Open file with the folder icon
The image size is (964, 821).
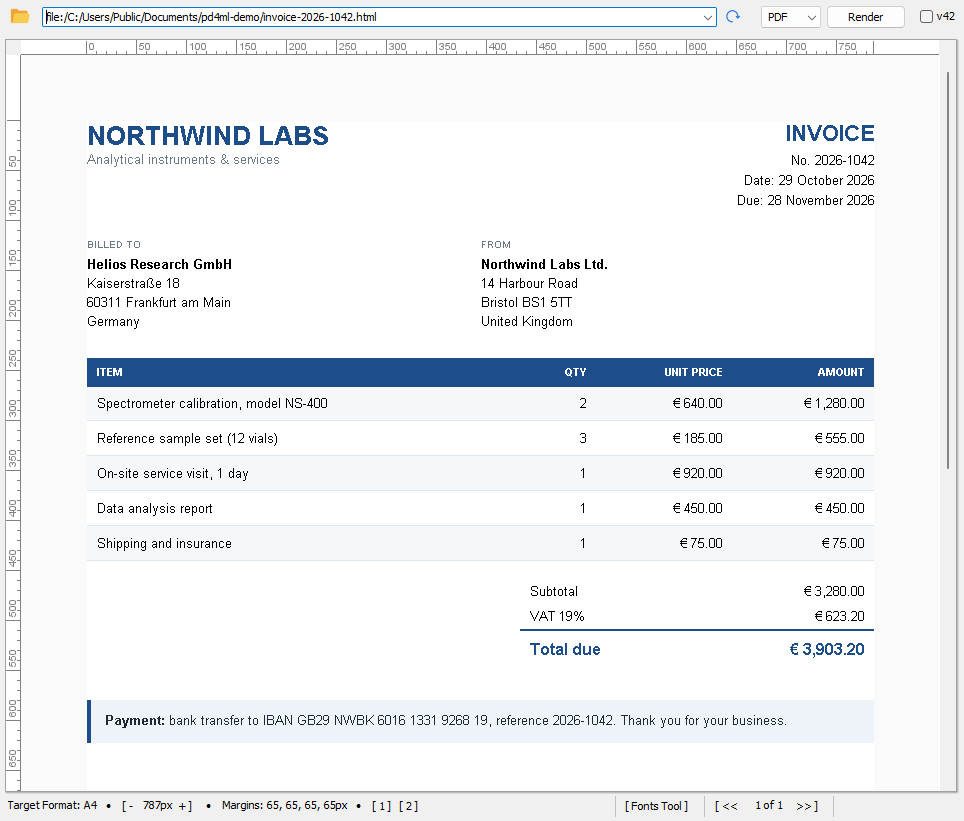[20, 17]
